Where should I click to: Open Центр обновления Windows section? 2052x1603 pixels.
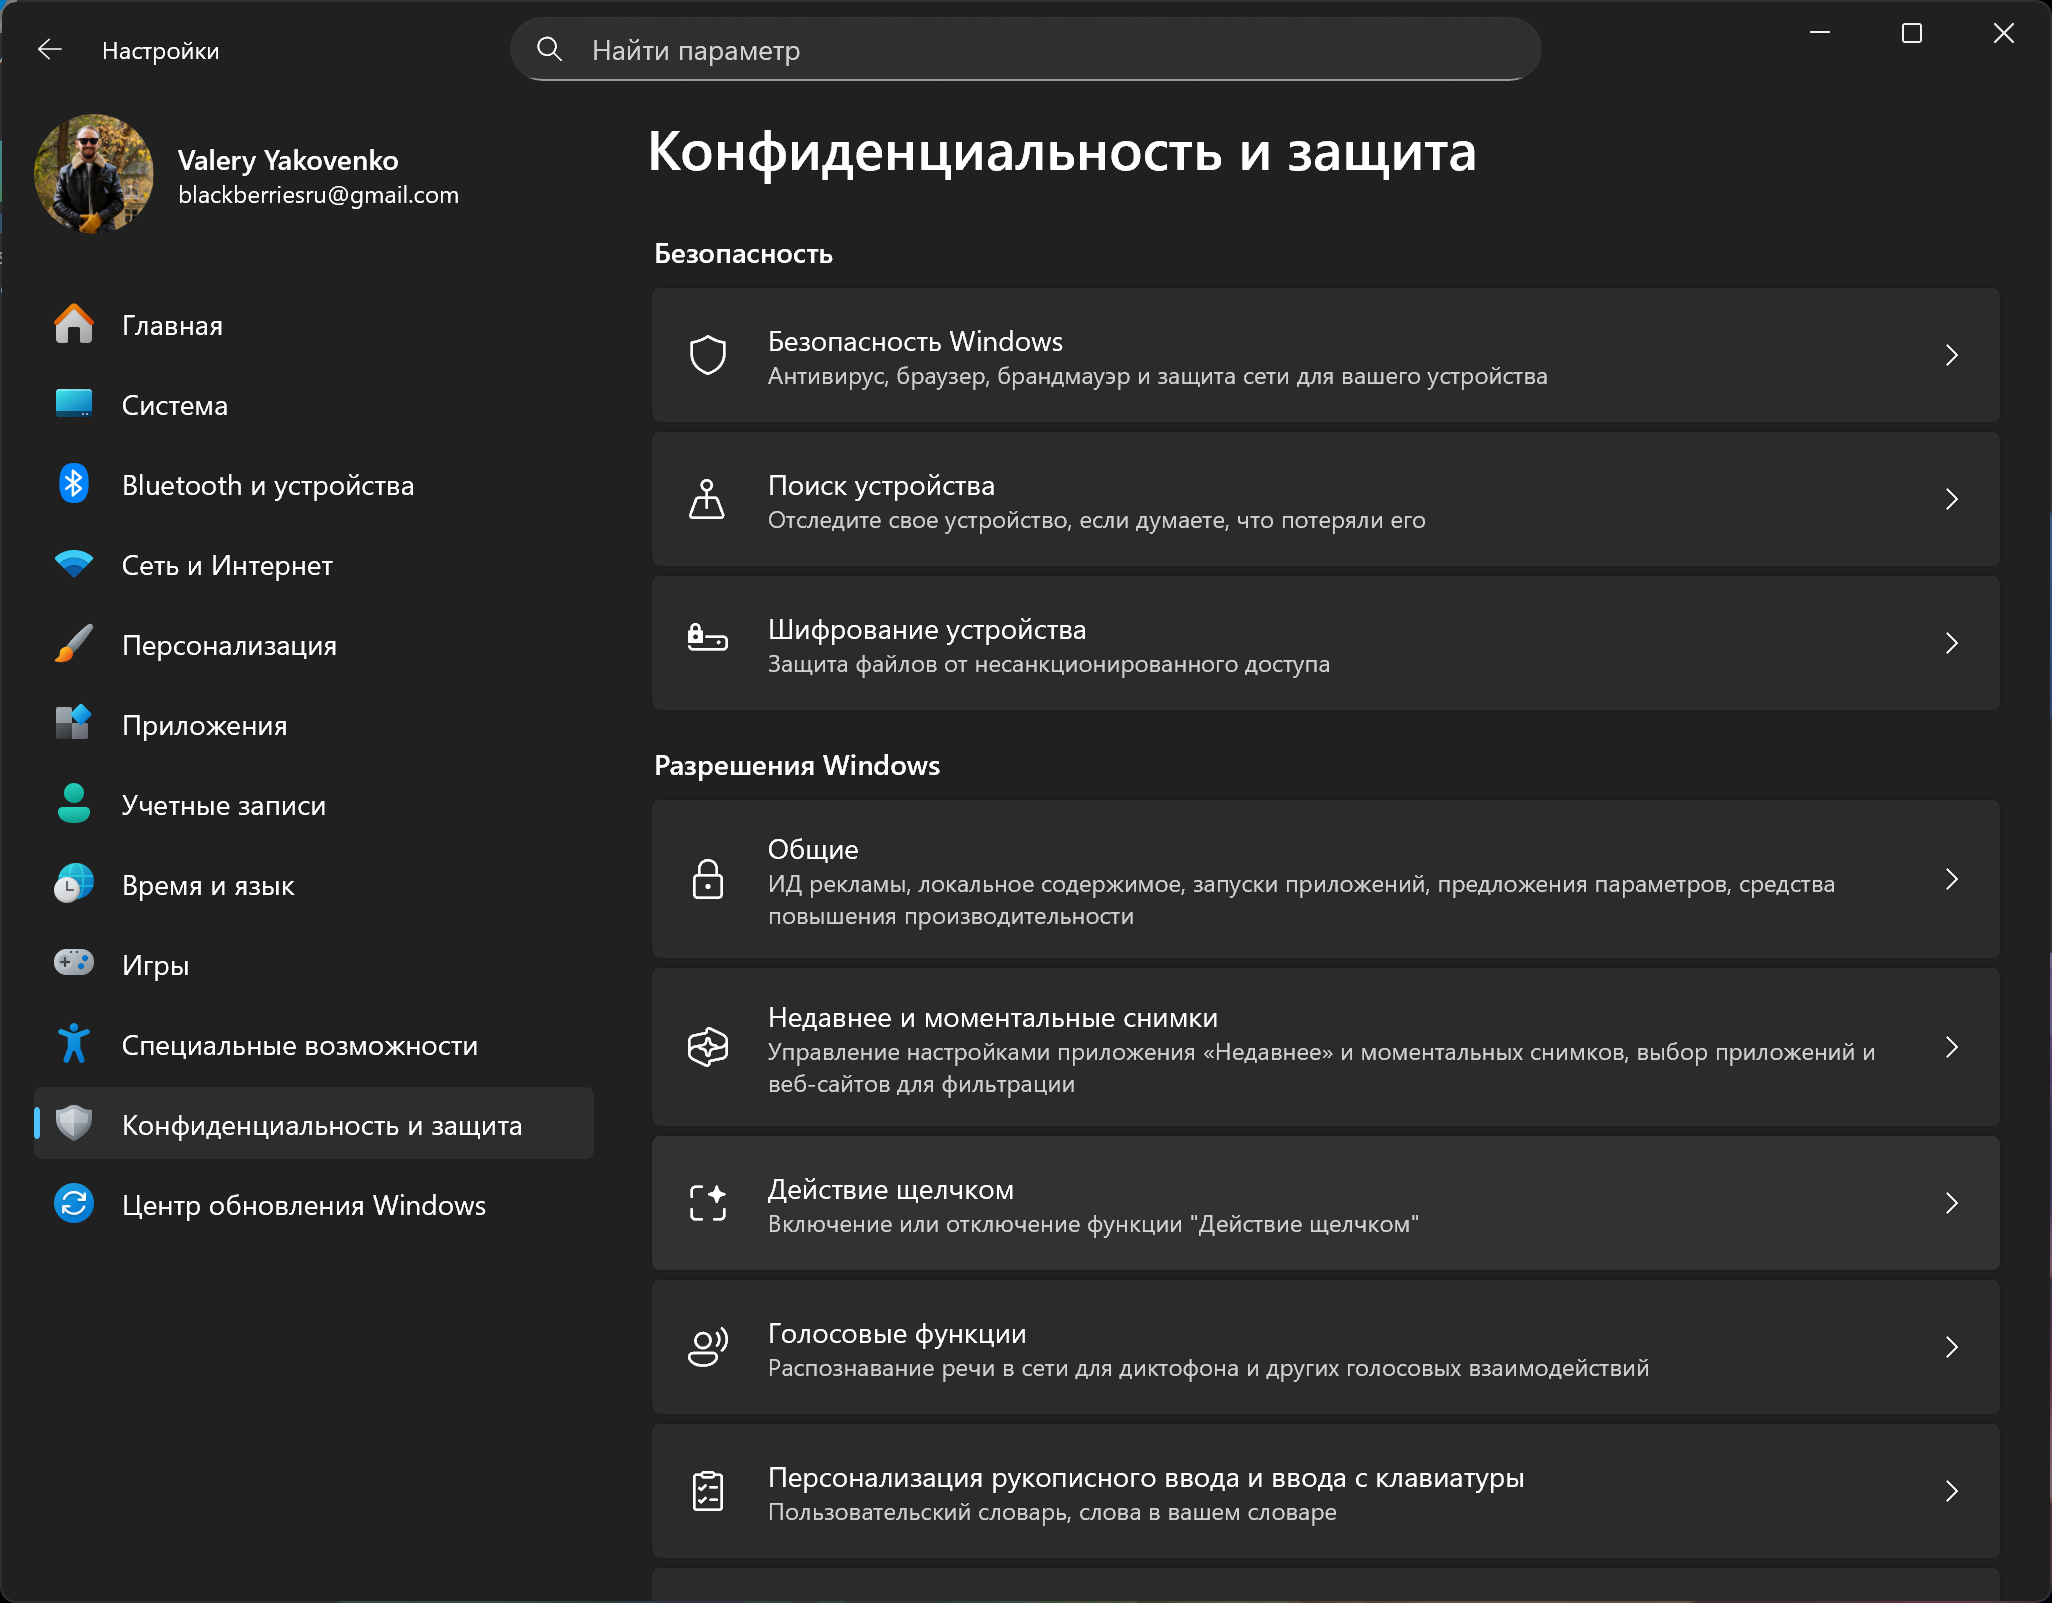(314, 1205)
